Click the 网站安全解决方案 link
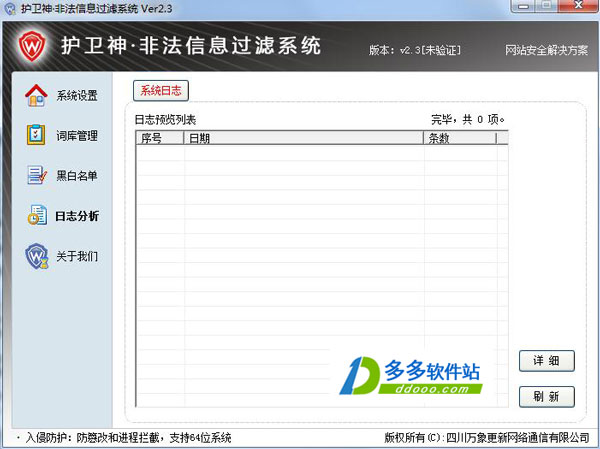600x449 pixels. 546,50
